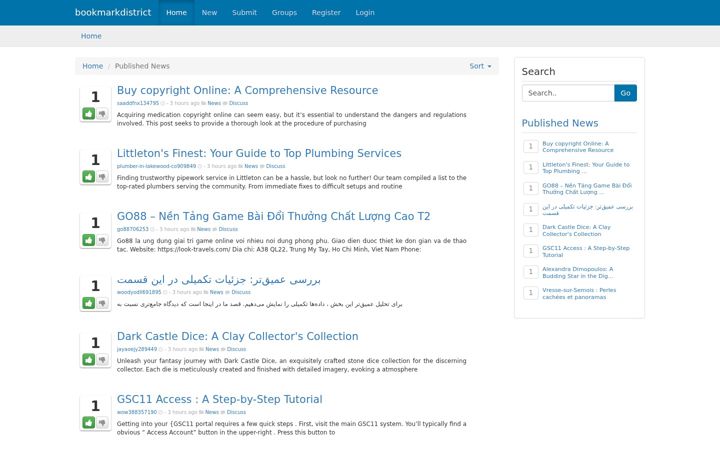This screenshot has height=450, width=720.
Task: Open user profile jayaoejy289449
Action: (x=137, y=349)
